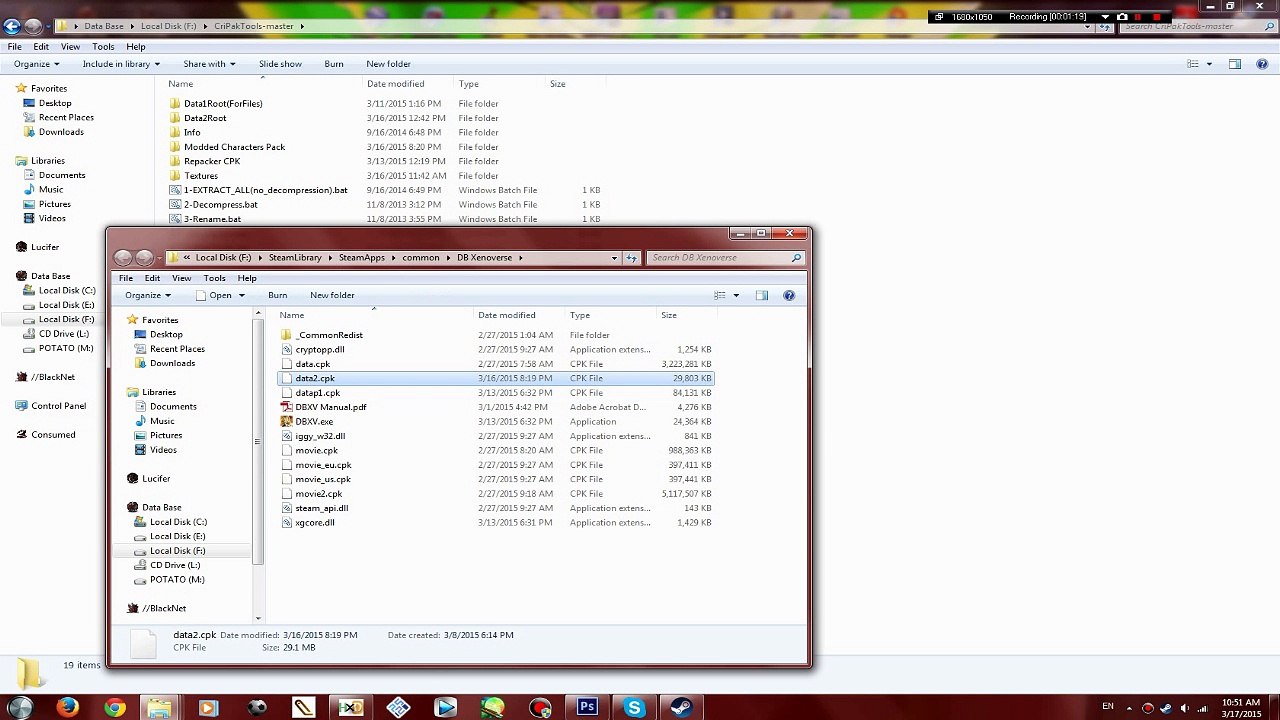Click New folder in DB Xenoverse toolbar
The height and width of the screenshot is (720, 1280).
click(332, 295)
